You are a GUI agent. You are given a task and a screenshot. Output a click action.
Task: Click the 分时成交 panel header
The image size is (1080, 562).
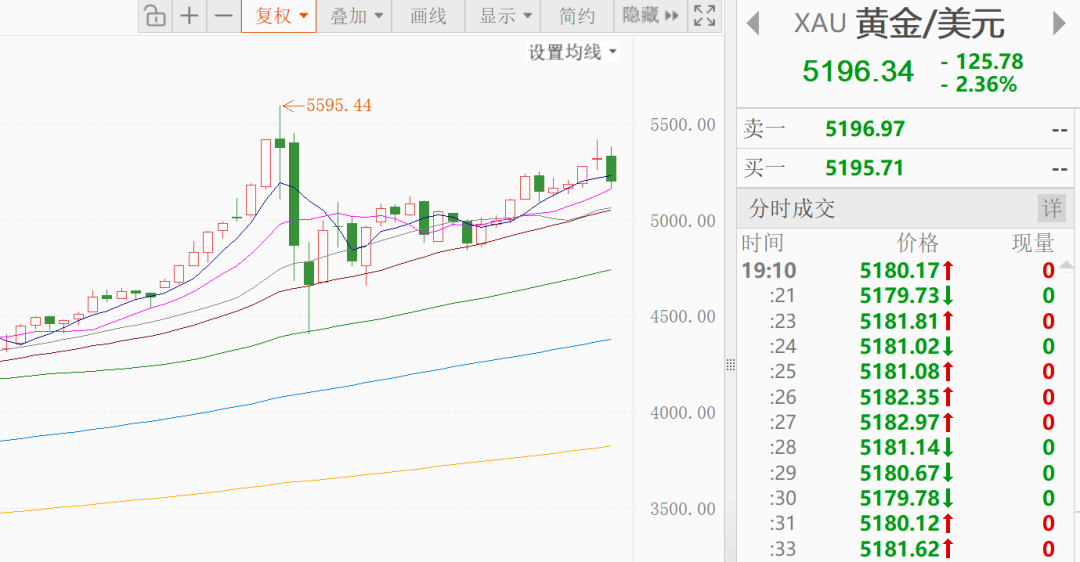pos(792,209)
